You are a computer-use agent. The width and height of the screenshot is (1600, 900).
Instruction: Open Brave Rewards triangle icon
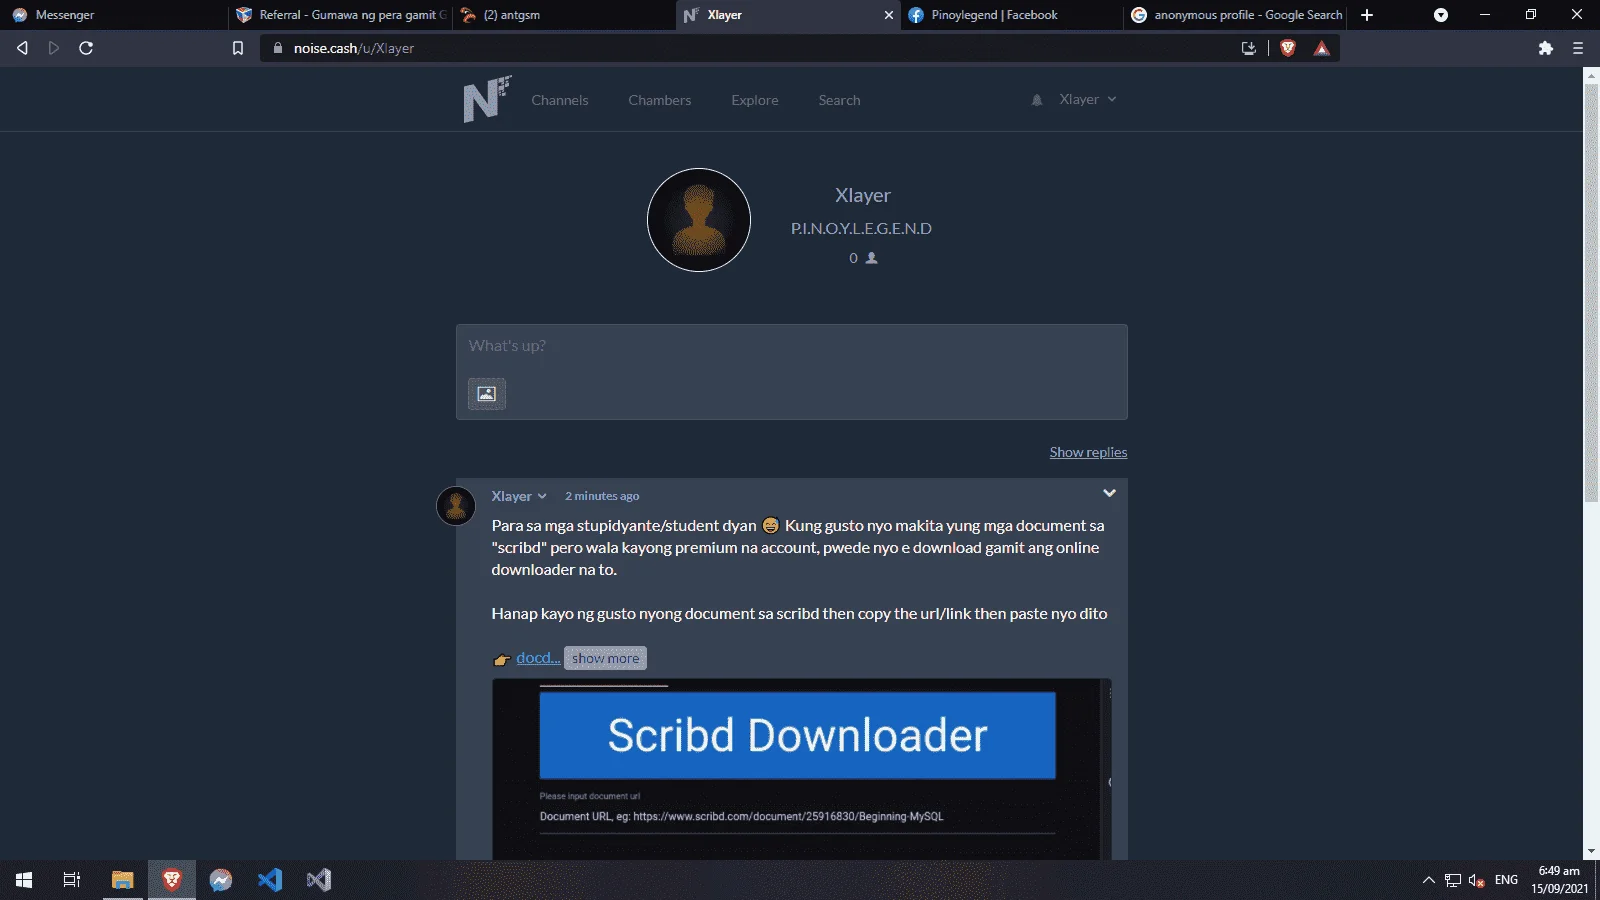pos(1322,48)
